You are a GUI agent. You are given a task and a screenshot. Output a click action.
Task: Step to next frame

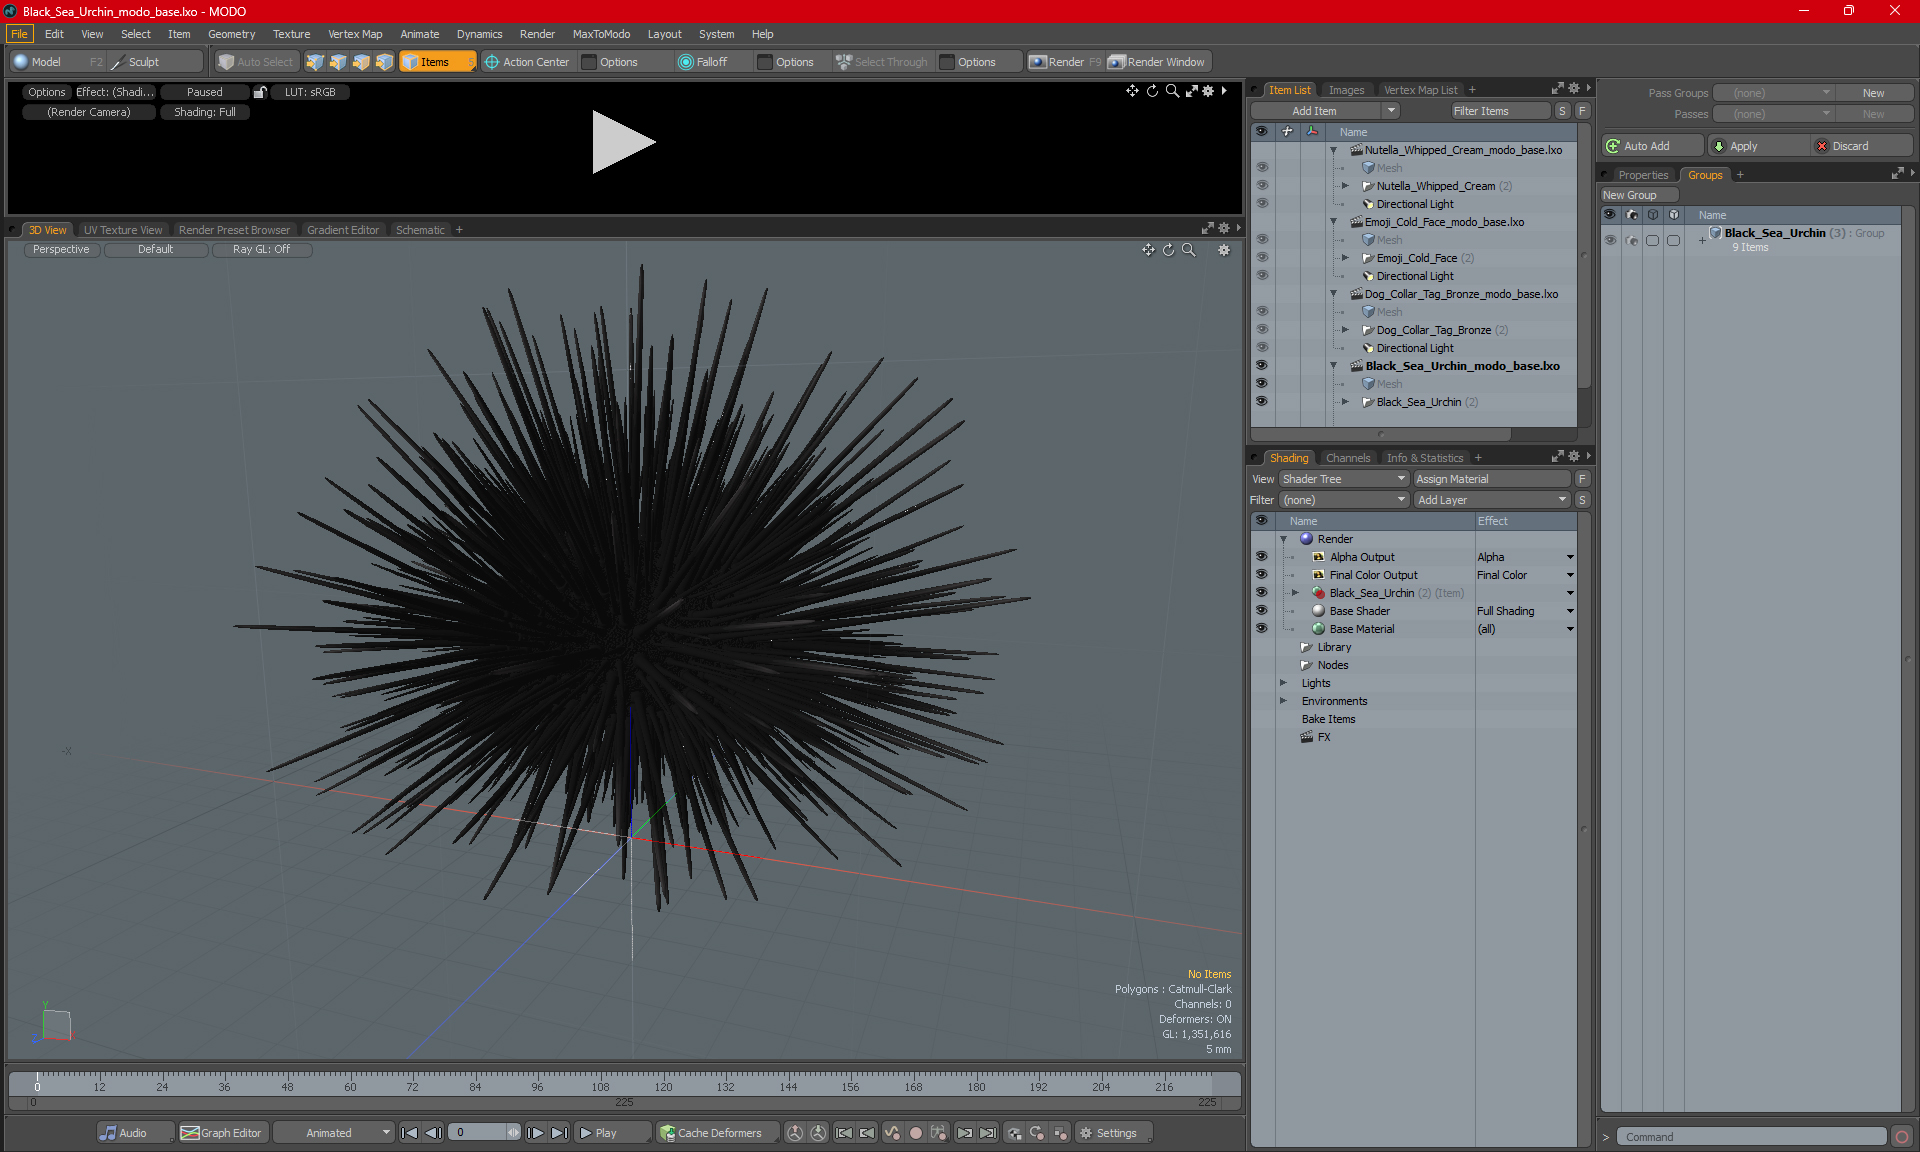536,1133
